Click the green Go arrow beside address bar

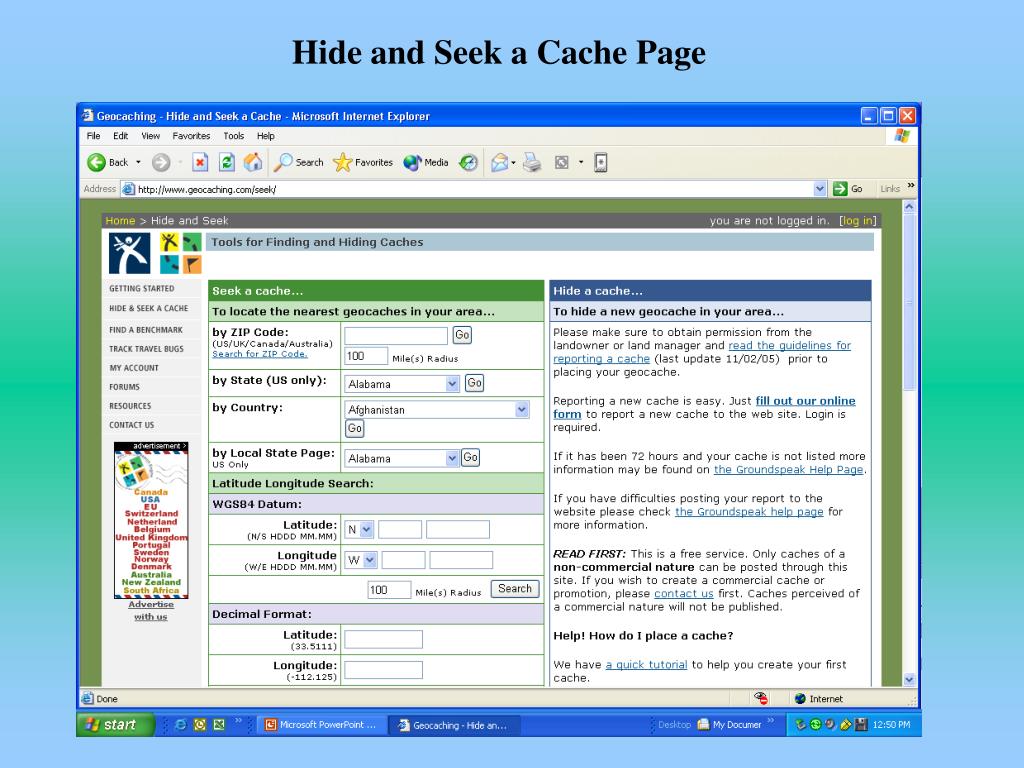(x=840, y=189)
